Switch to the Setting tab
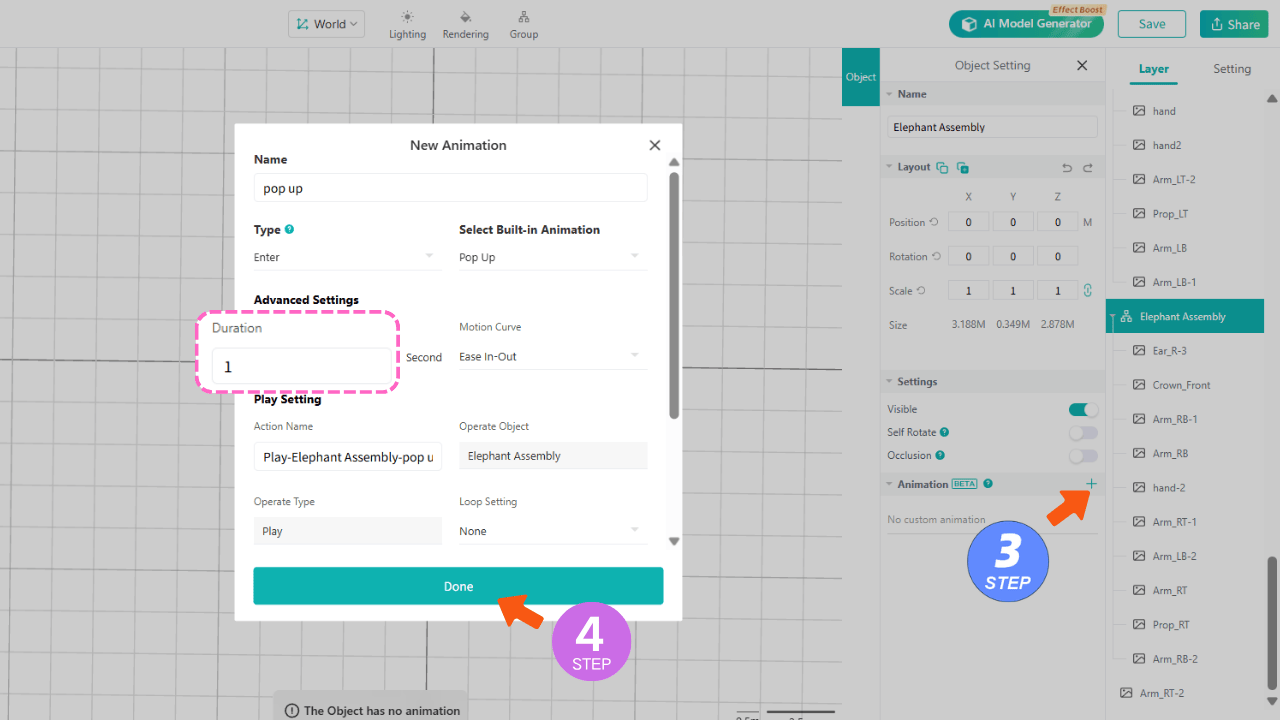 (1231, 69)
